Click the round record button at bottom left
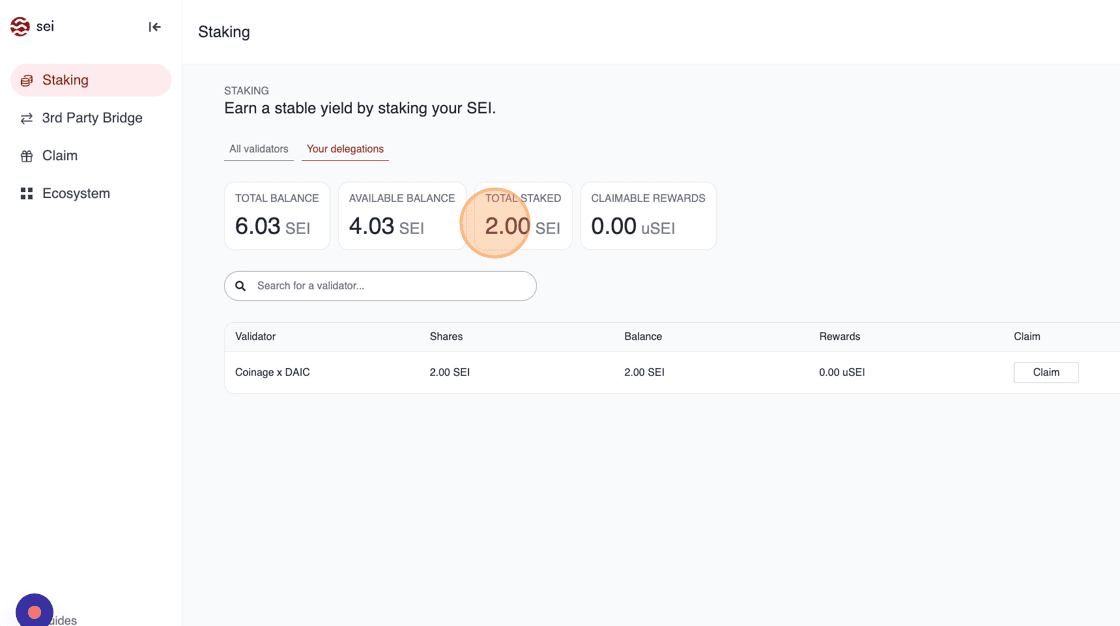Image resolution: width=1120 pixels, height=626 pixels. (x=34, y=611)
